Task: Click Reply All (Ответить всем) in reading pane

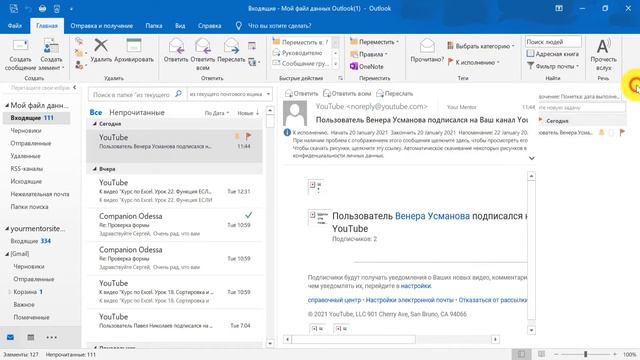Action: point(347,93)
